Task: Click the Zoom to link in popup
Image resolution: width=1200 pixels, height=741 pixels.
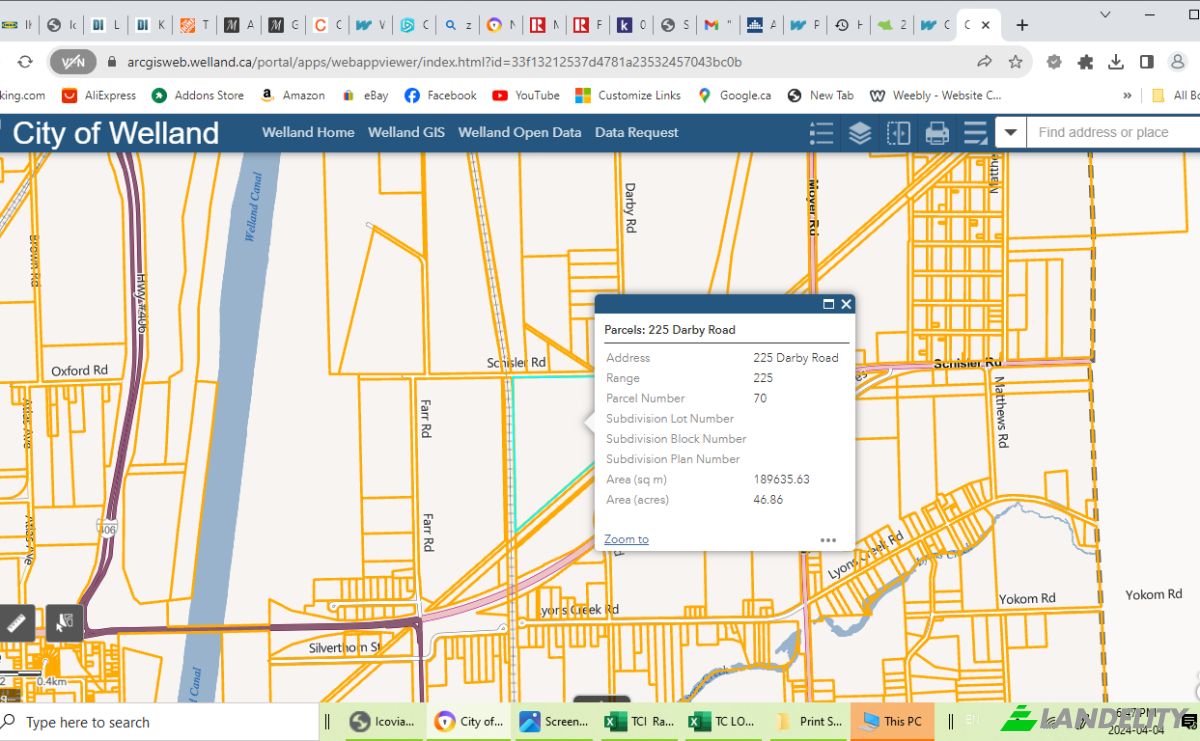Action: coord(626,540)
